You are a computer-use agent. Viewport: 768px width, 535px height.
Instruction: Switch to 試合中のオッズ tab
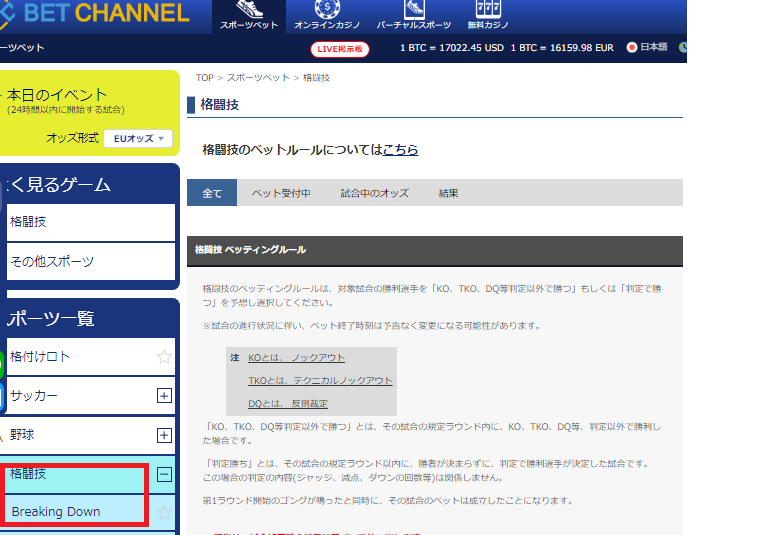coord(375,193)
